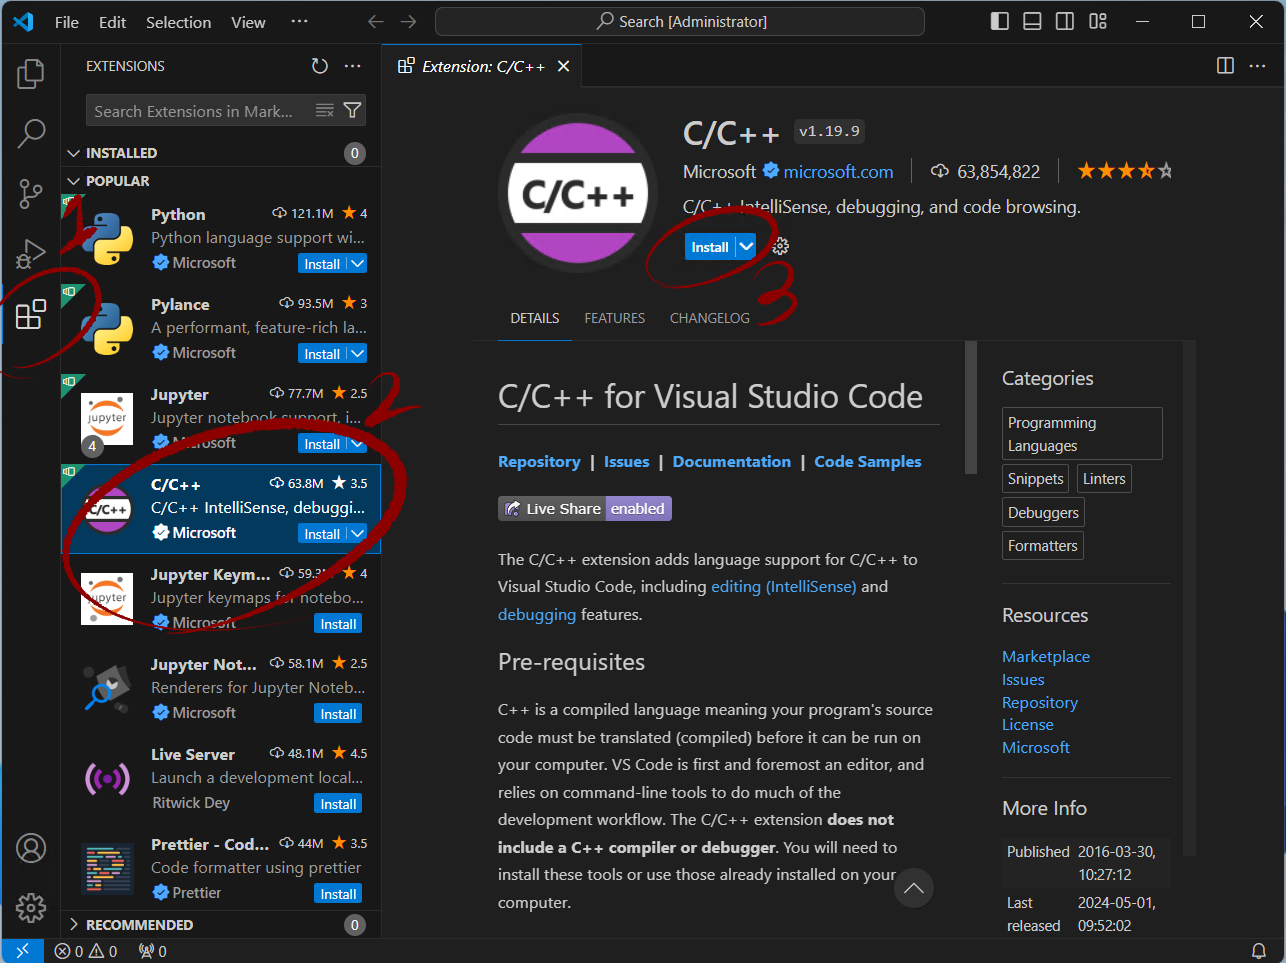This screenshot has height=963, width=1286.
Task: Switch to the CHANGELOG tab
Action: [710, 318]
